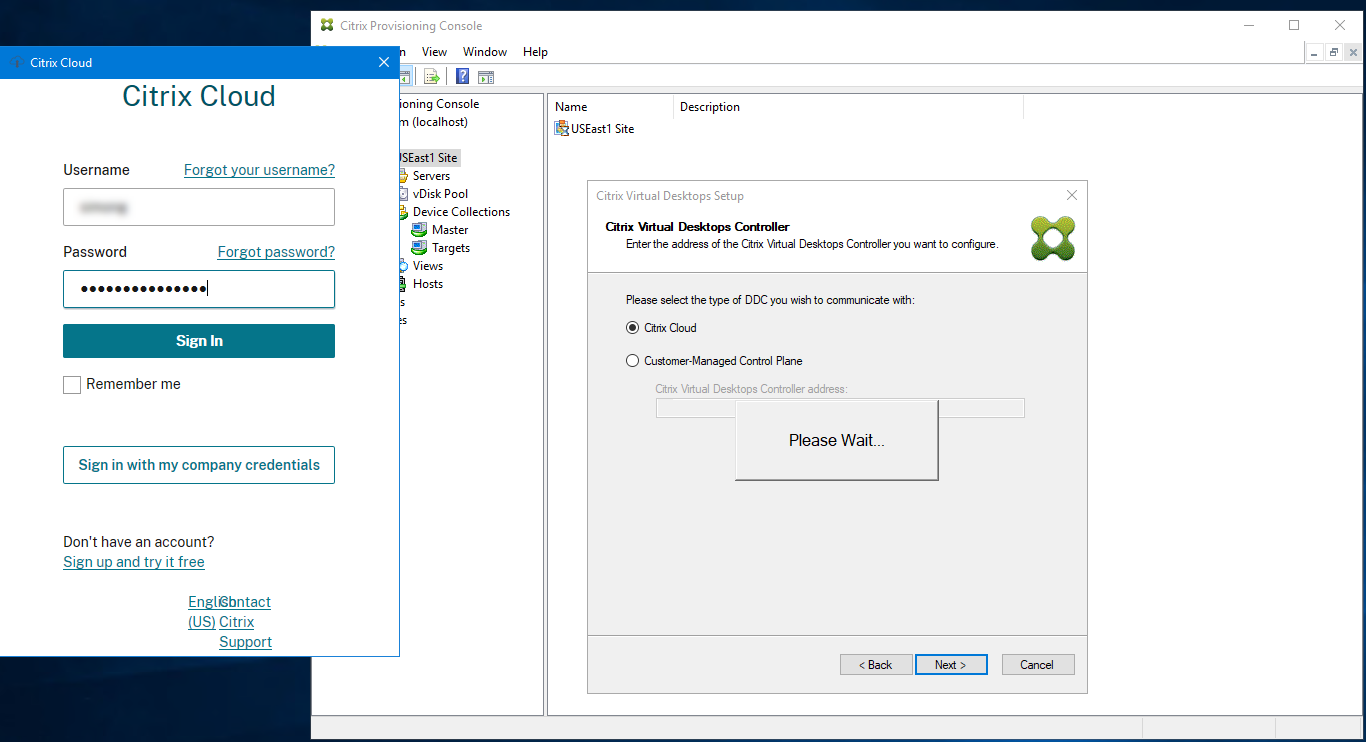1366x742 pixels.
Task: Click the Forgot your username link
Action: (x=258, y=170)
